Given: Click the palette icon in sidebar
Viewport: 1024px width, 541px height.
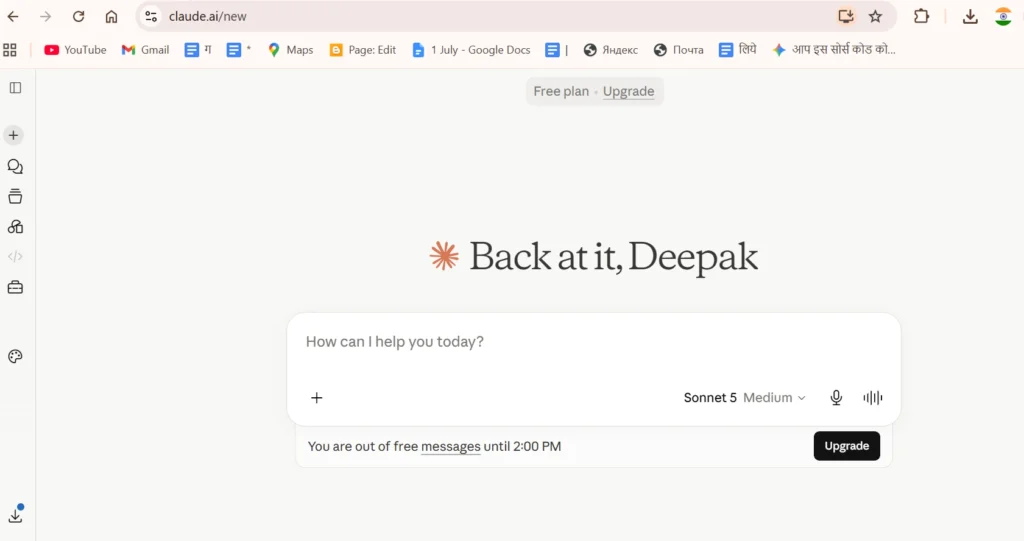Looking at the screenshot, I should click(x=15, y=356).
